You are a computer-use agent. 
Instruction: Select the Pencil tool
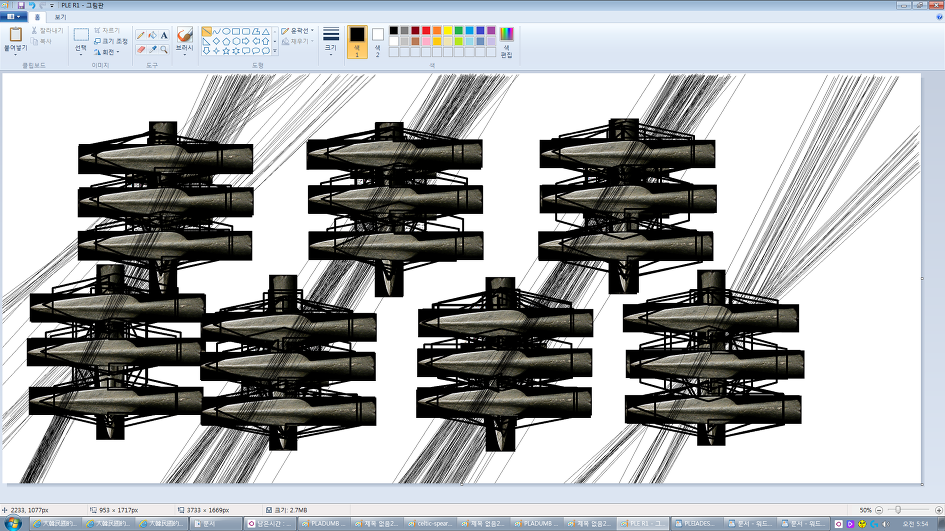pos(141,35)
